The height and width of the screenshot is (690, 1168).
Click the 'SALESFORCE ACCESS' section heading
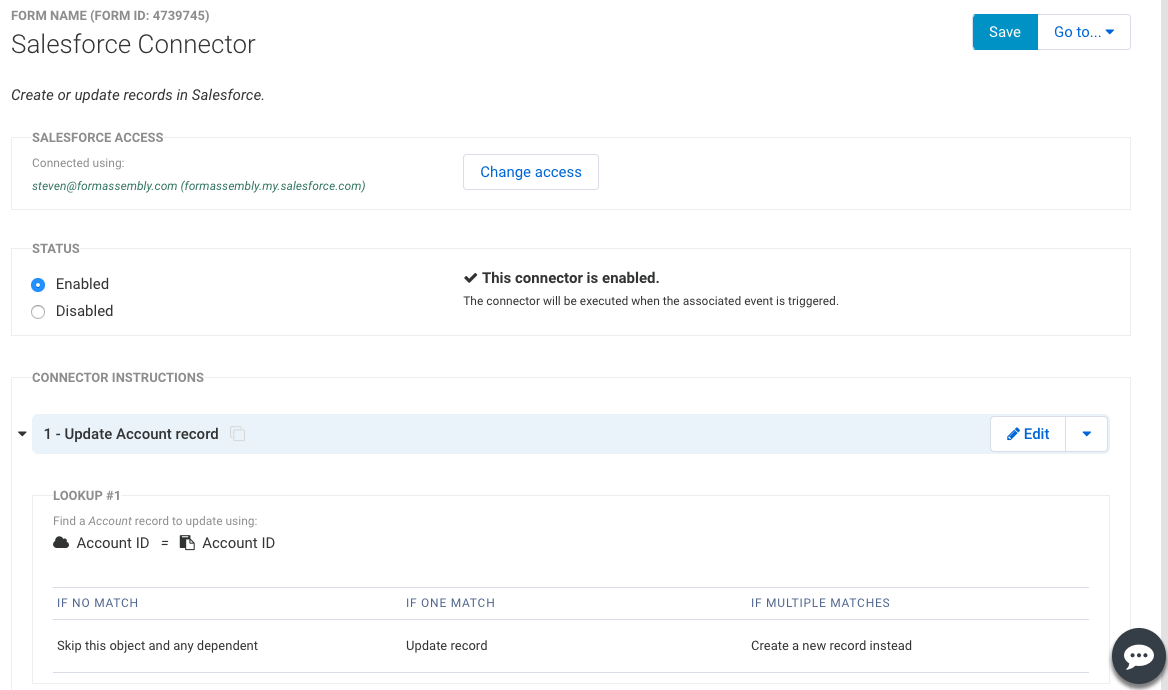[x=98, y=138]
